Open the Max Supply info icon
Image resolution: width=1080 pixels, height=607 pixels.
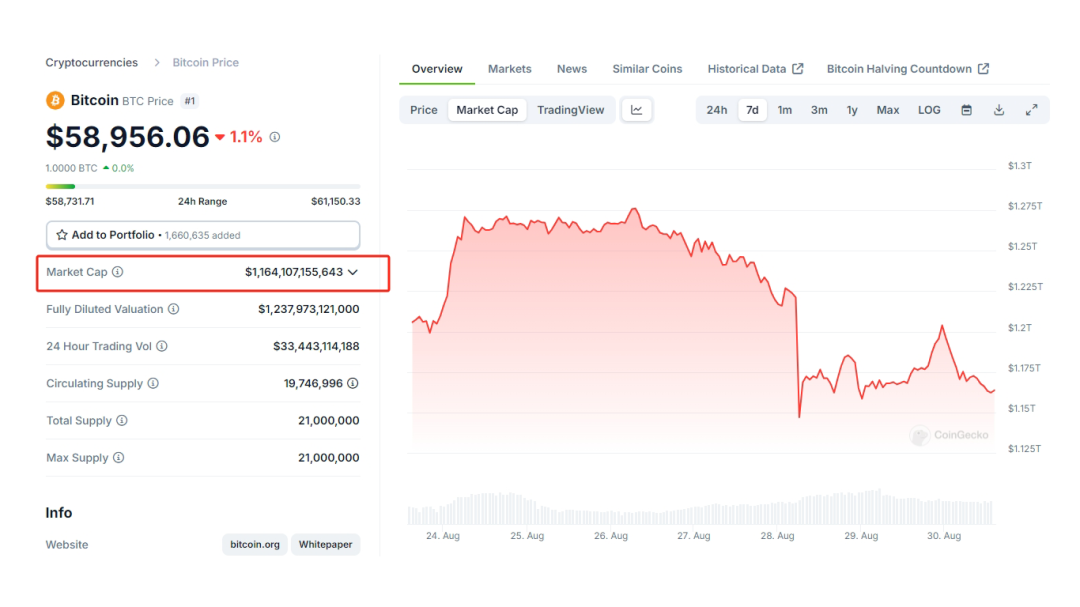coord(118,458)
